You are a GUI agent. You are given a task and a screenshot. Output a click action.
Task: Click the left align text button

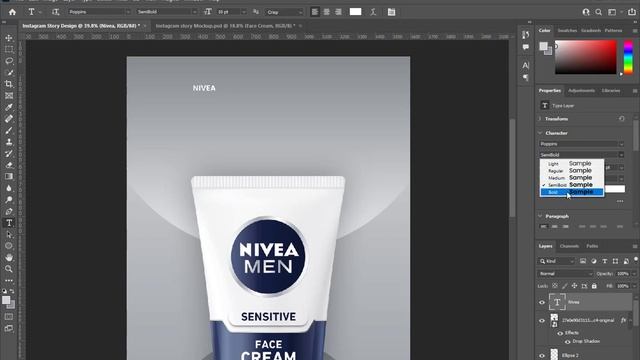tap(315, 12)
